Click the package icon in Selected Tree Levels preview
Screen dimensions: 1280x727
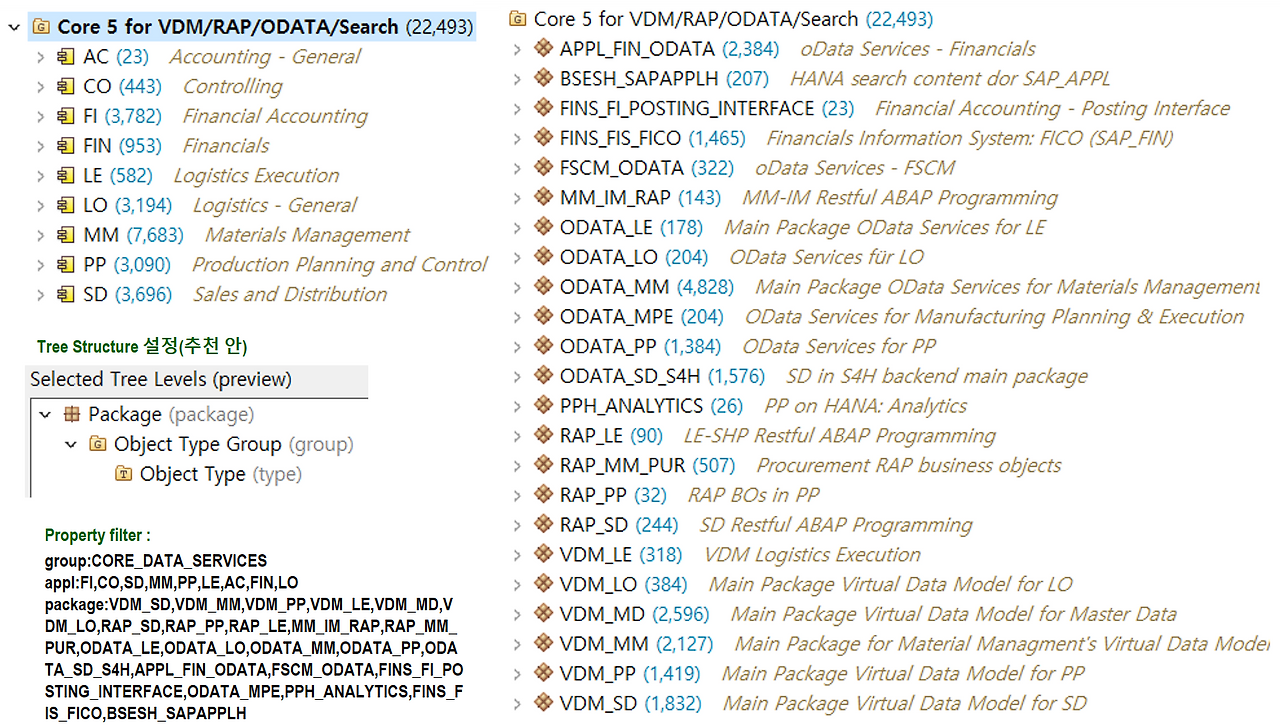(x=72, y=414)
